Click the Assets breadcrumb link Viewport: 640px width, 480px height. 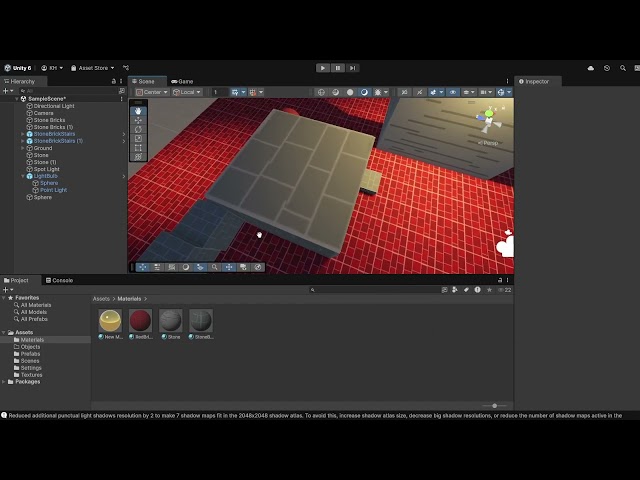[101, 299]
